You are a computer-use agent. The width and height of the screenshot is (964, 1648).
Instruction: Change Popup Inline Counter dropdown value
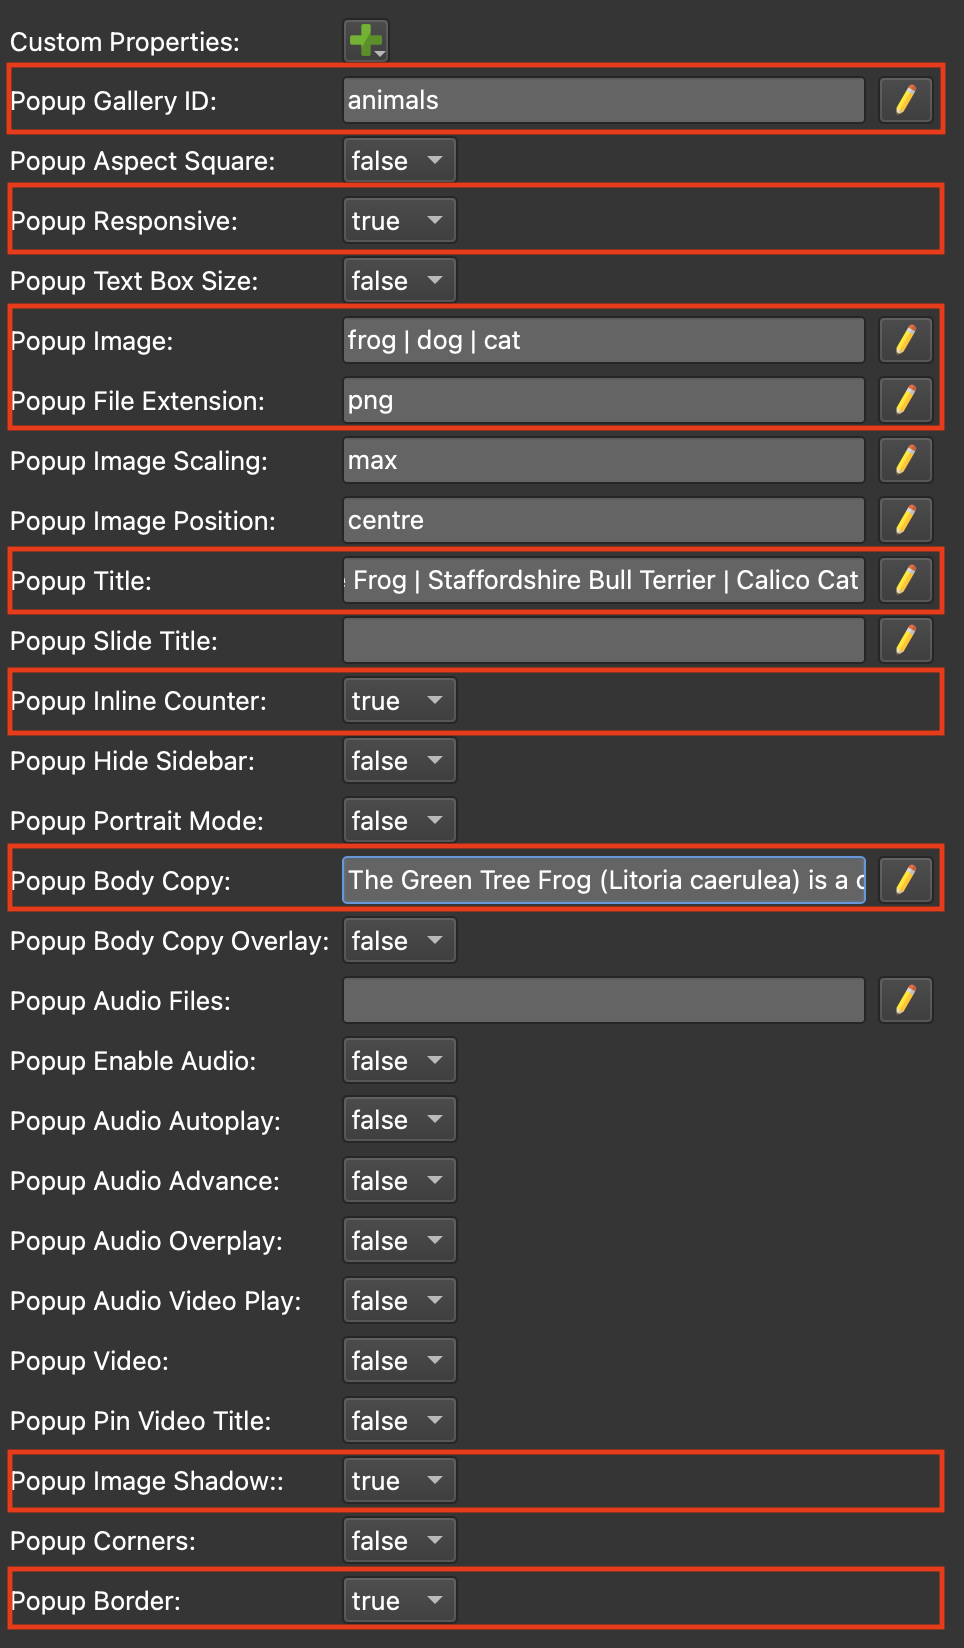pyautogui.click(x=399, y=700)
